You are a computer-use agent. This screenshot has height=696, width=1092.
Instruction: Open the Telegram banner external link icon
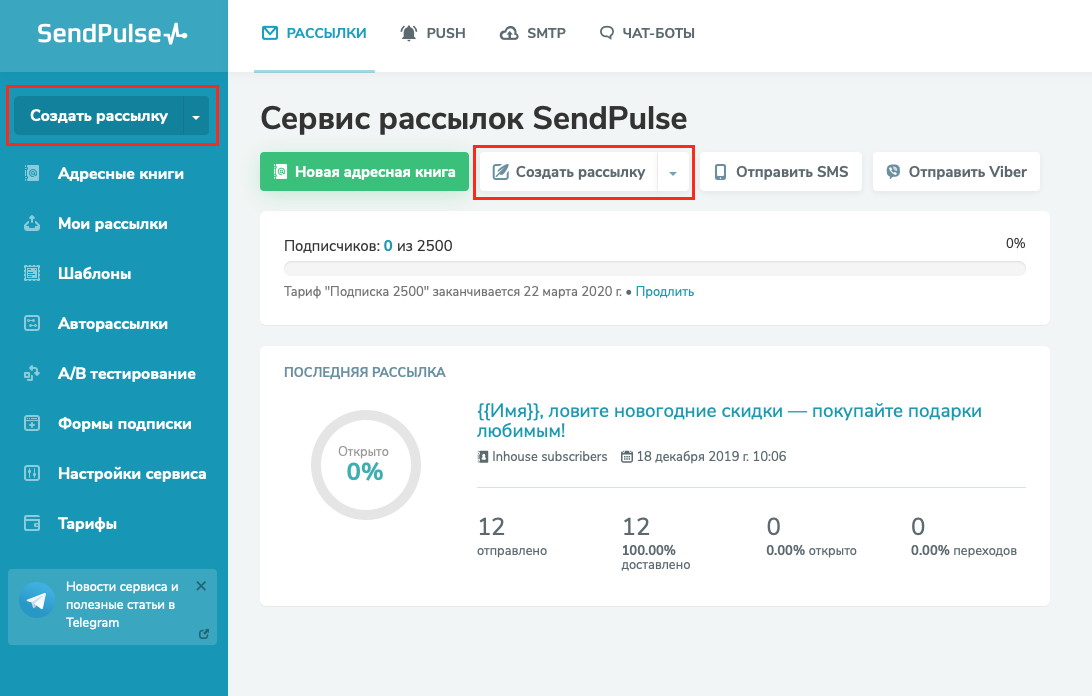click(204, 634)
